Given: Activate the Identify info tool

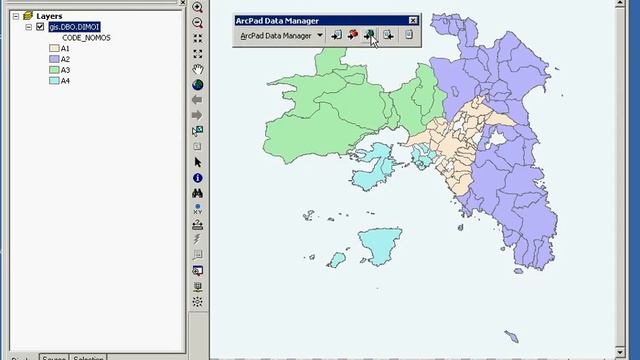Looking at the screenshot, I should click(198, 178).
